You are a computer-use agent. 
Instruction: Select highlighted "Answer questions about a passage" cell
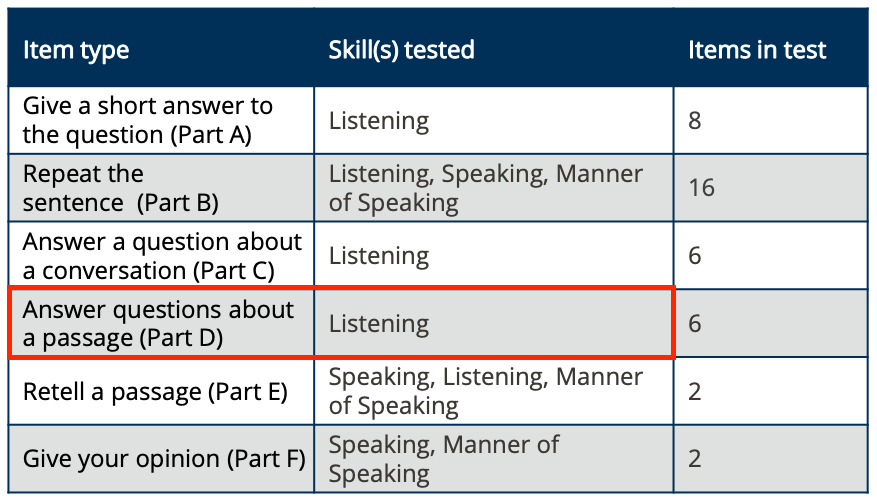coord(158,324)
